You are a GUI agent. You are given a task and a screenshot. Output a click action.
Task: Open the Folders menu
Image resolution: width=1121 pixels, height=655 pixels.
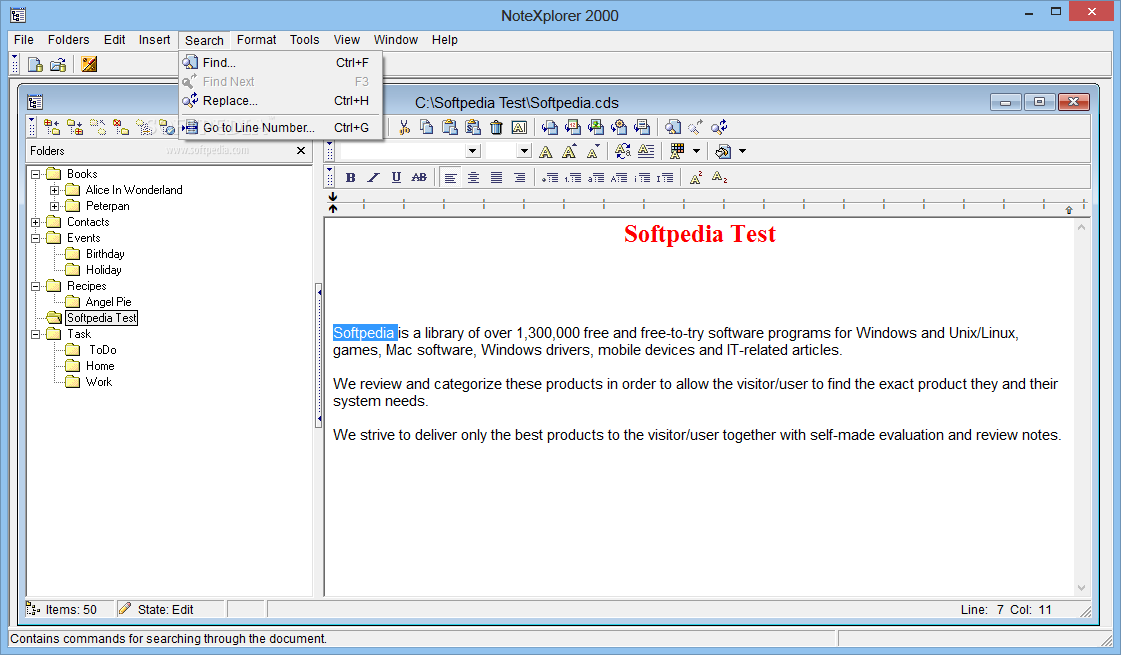[x=69, y=40]
